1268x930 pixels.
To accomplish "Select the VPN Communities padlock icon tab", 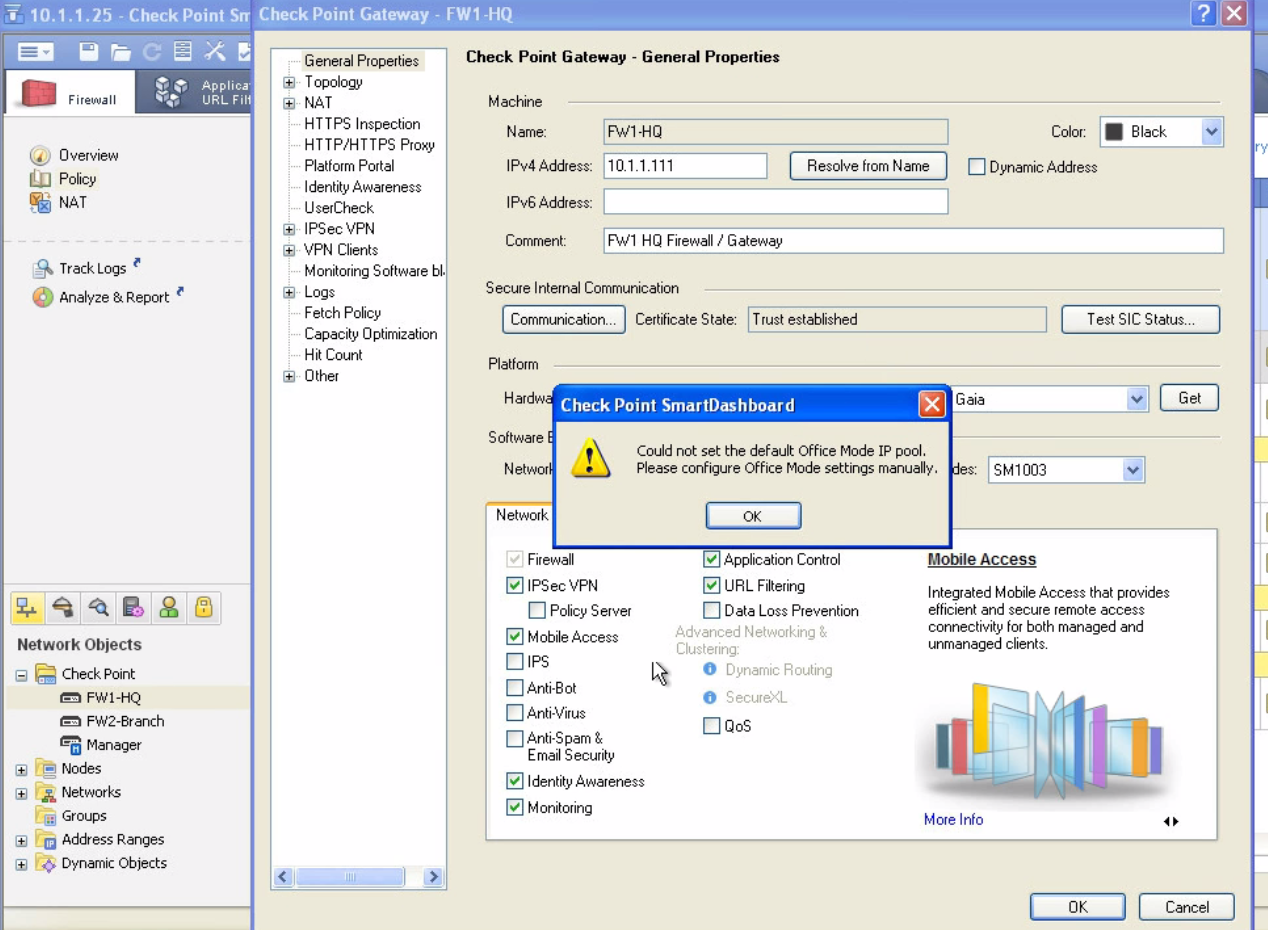I will 203,608.
